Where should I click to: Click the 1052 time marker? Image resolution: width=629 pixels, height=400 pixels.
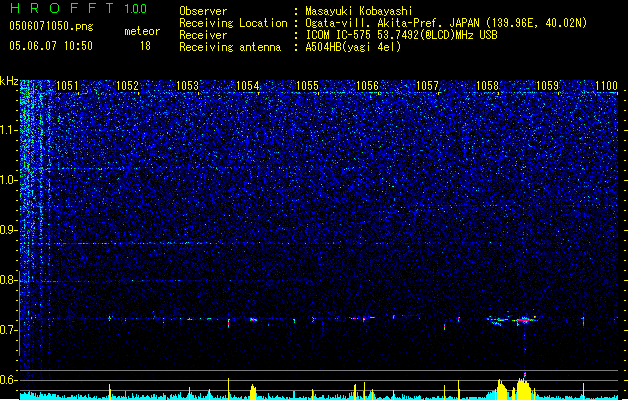(x=127, y=86)
